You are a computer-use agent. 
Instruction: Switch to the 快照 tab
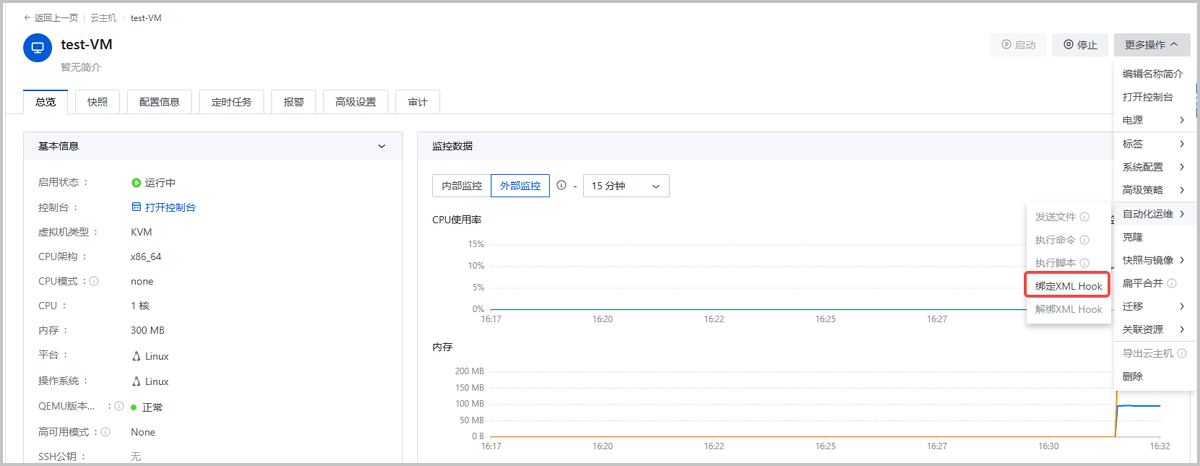[97, 102]
